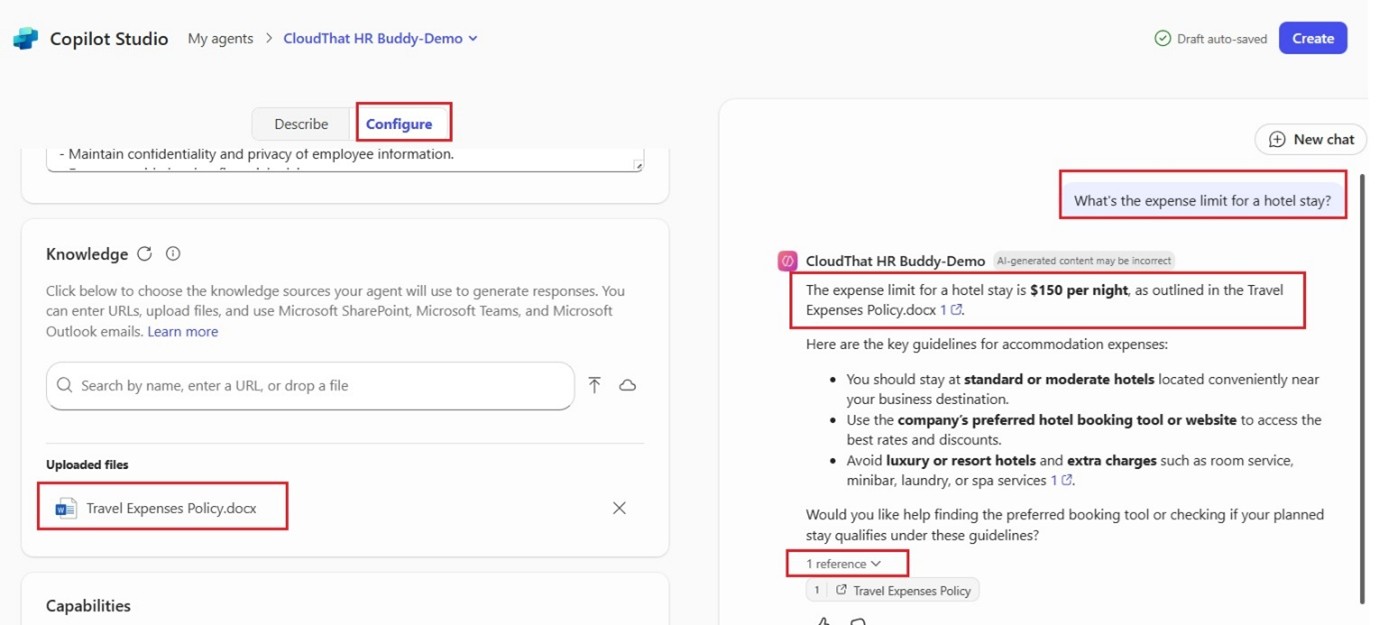Click the instructions text area
Screen dimensions: 1379x625
345,158
